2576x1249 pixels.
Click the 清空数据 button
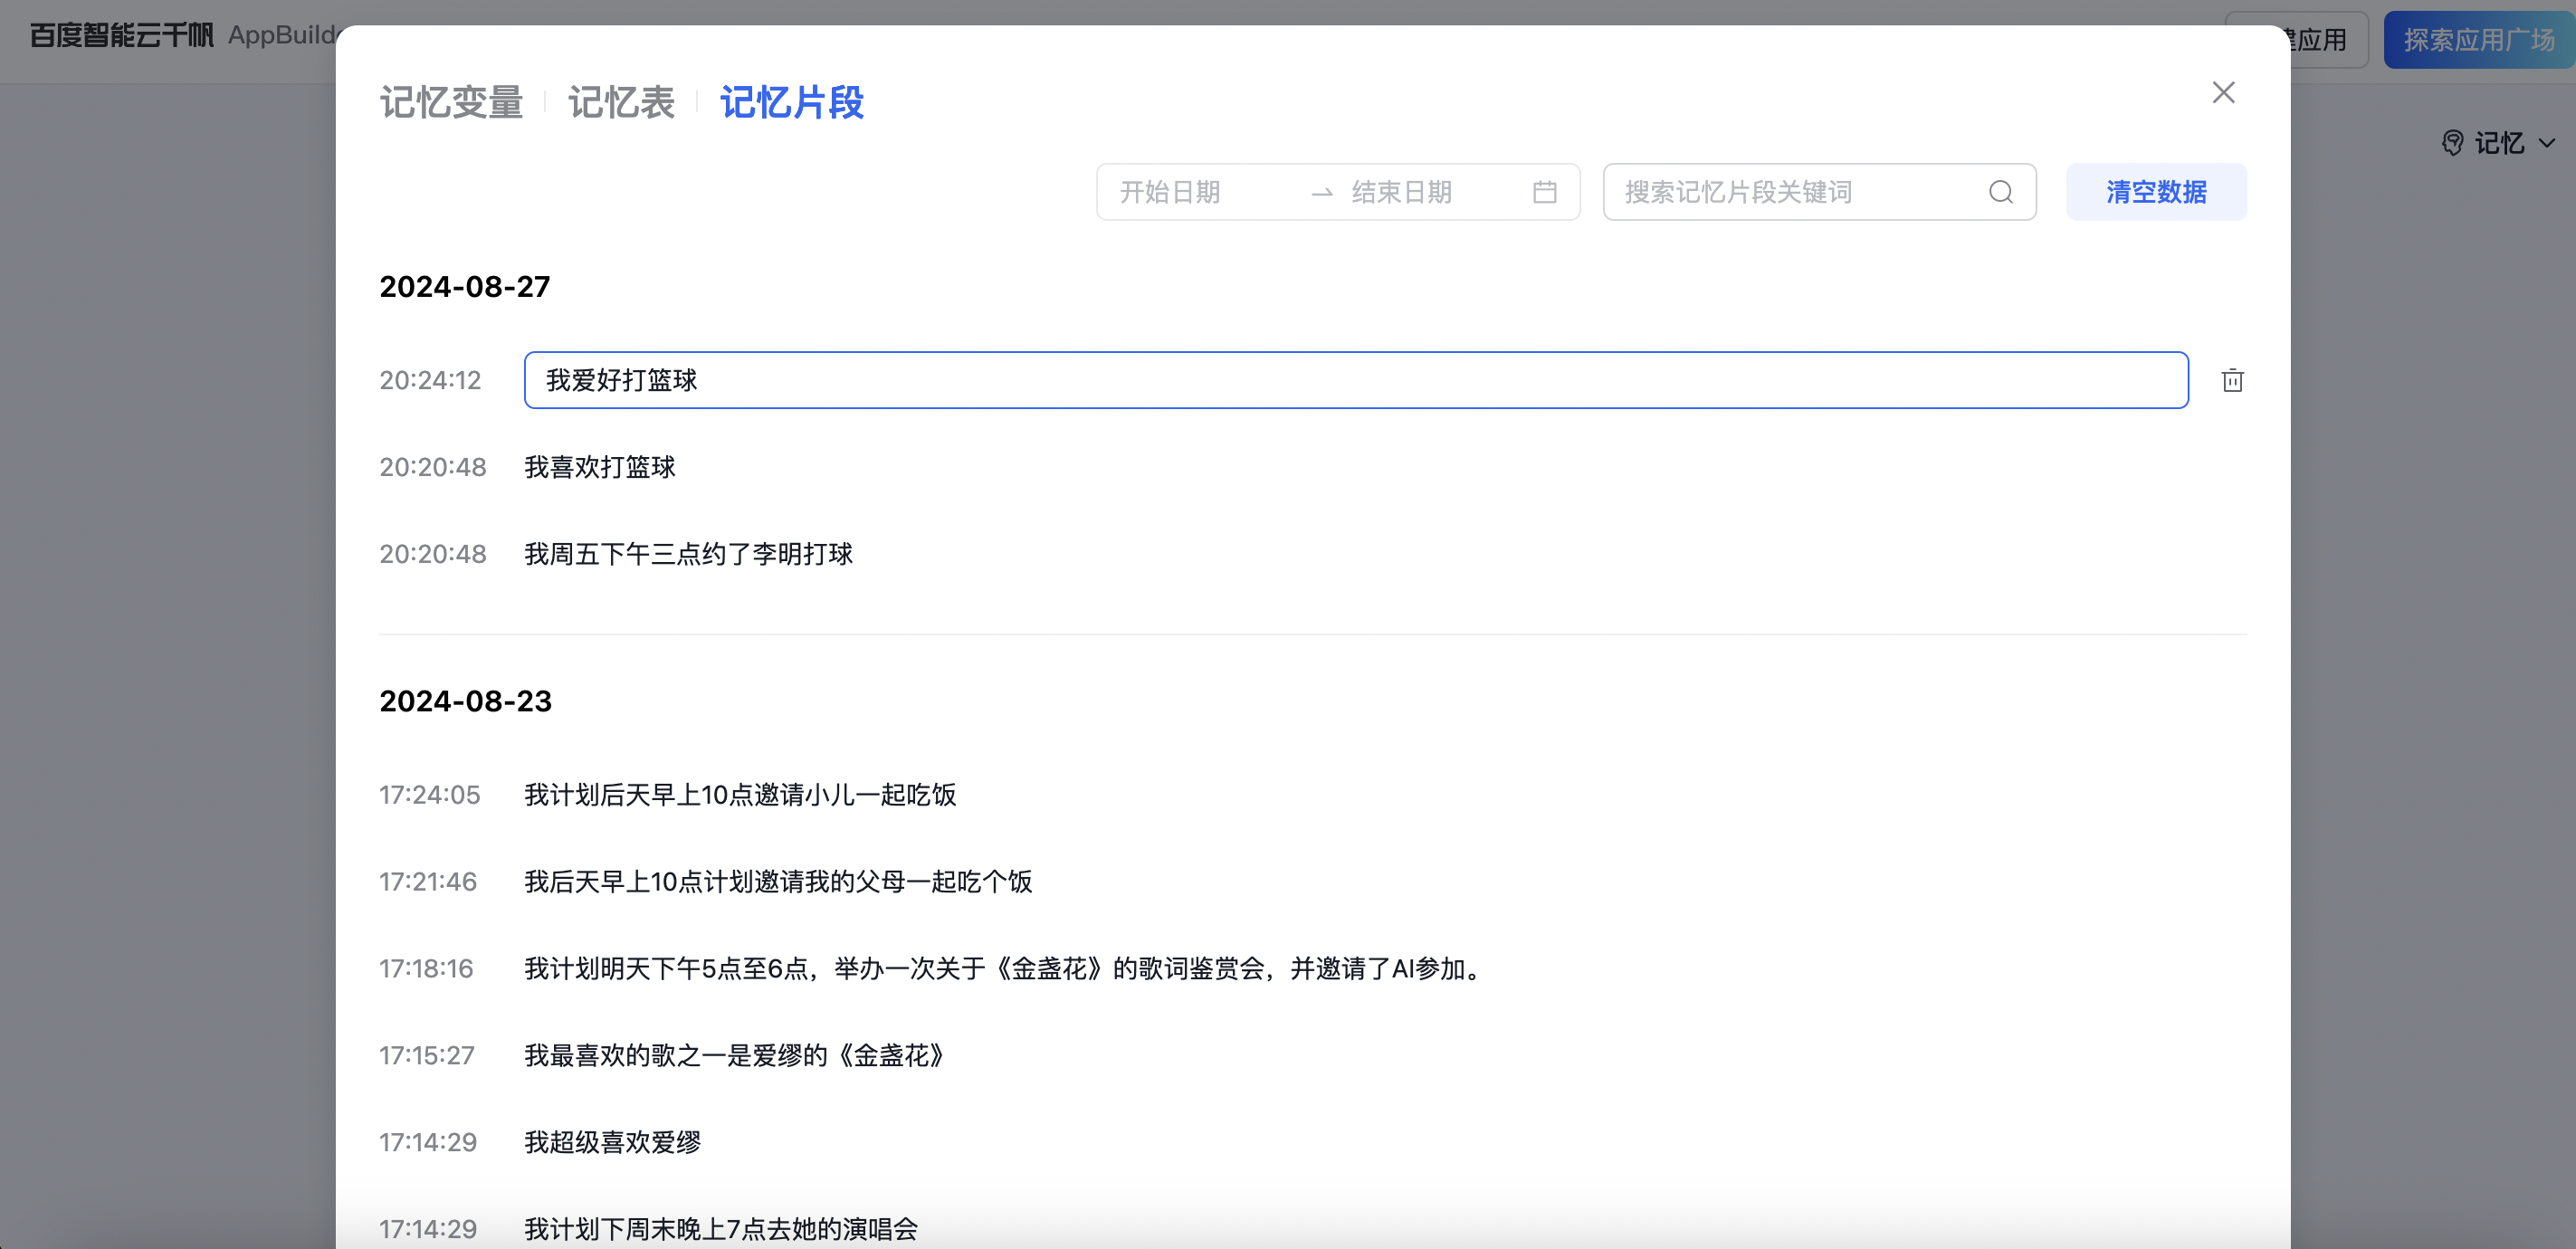point(2156,192)
